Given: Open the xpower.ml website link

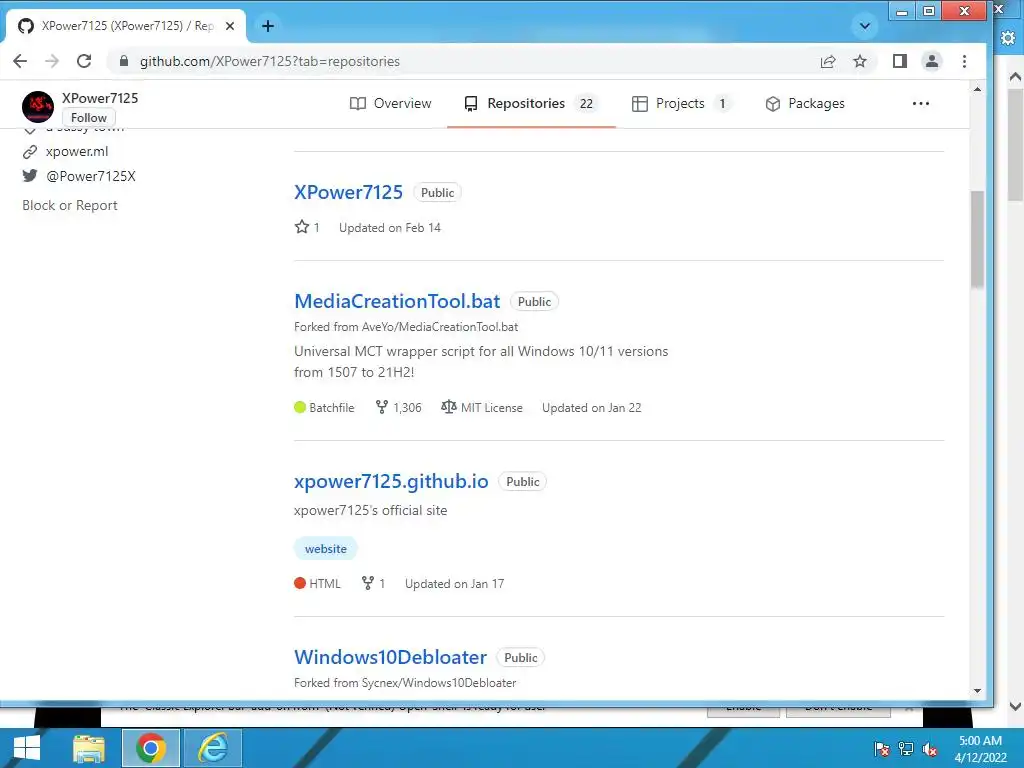Looking at the screenshot, I should click(x=77, y=152).
